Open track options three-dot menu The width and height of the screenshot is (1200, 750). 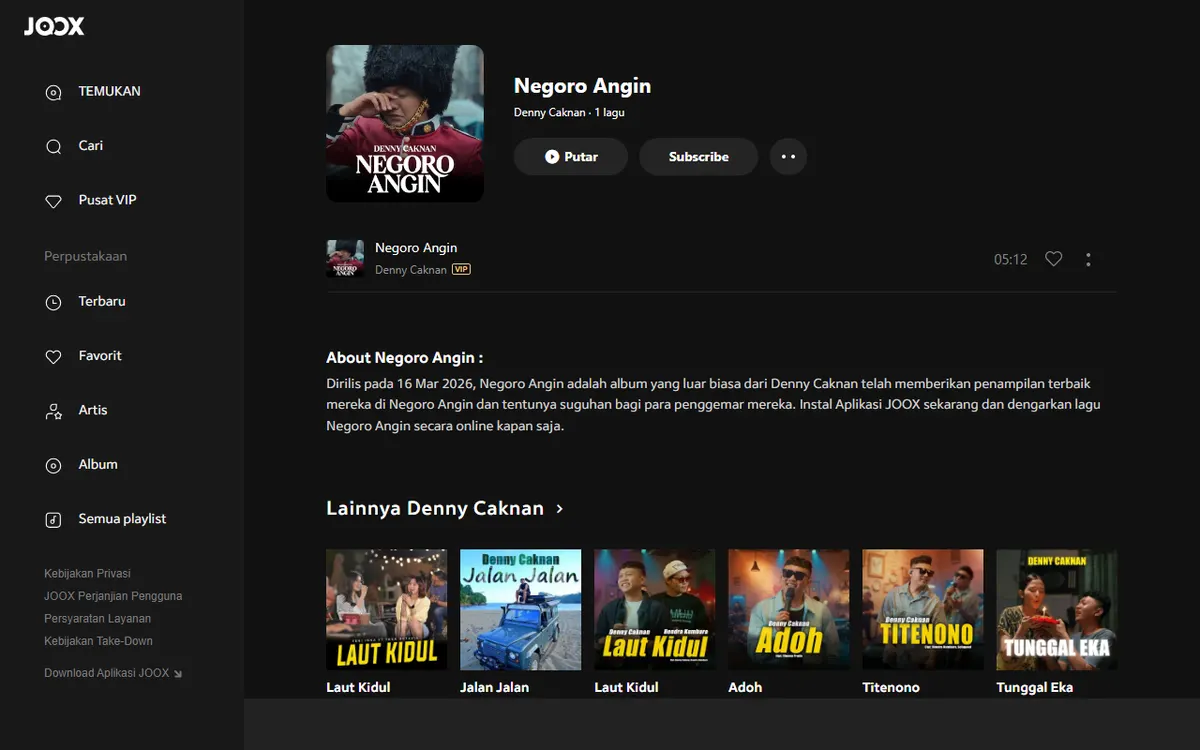[1088, 259]
